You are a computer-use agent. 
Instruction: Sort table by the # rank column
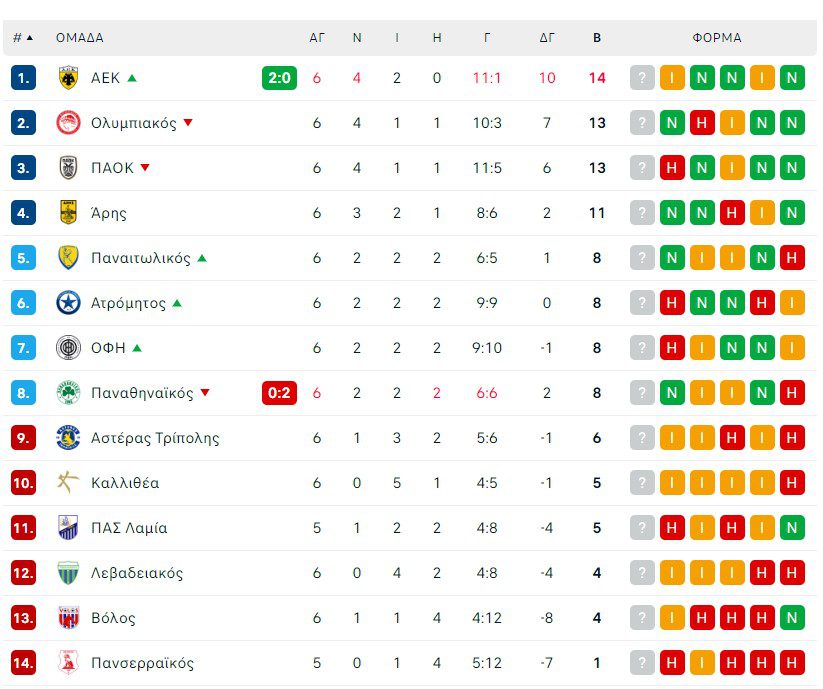(x=22, y=38)
